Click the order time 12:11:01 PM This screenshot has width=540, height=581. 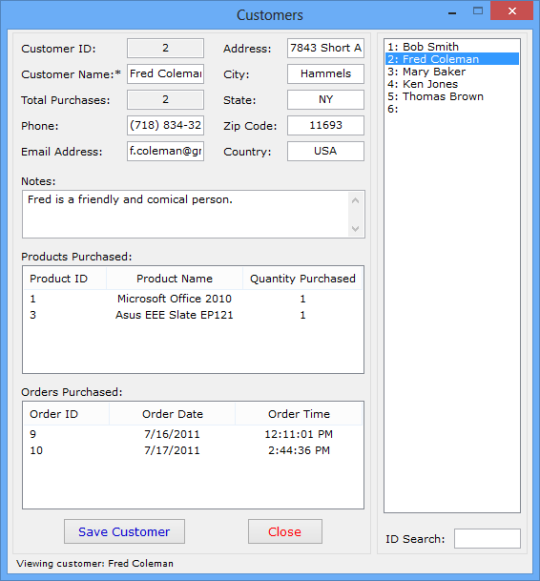point(299,434)
